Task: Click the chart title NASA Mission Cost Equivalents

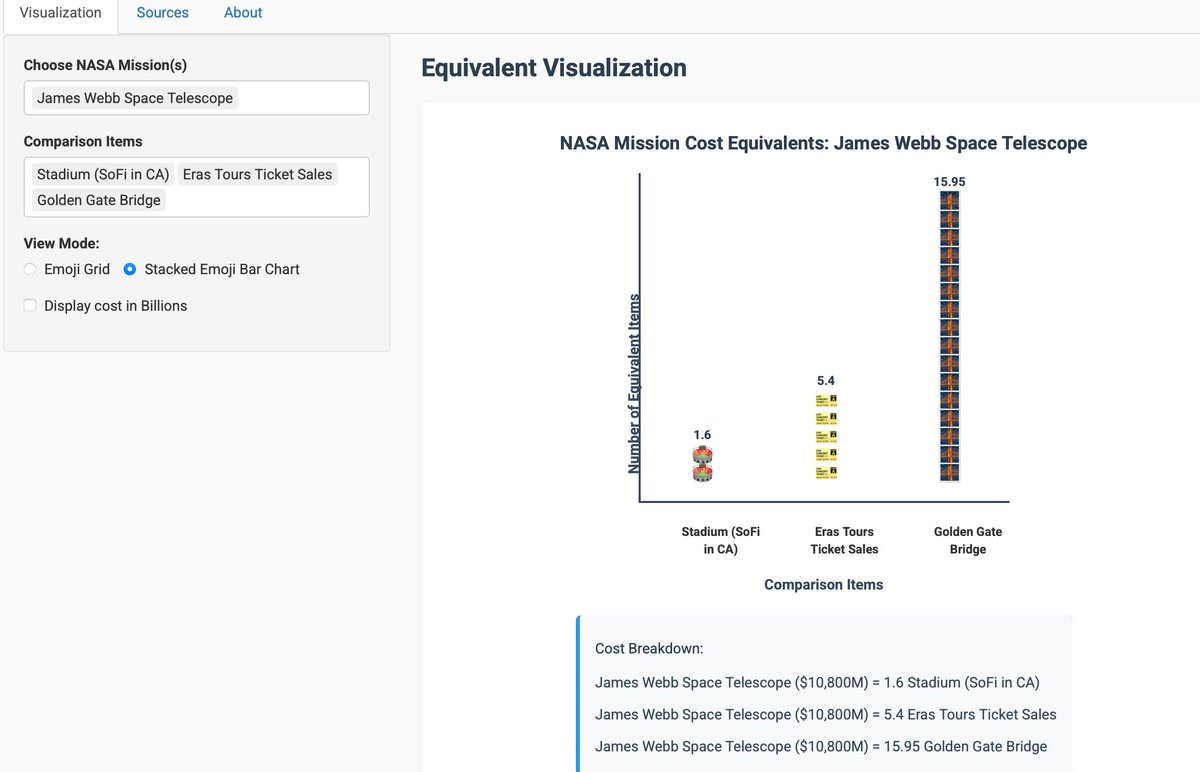Action: tap(823, 143)
